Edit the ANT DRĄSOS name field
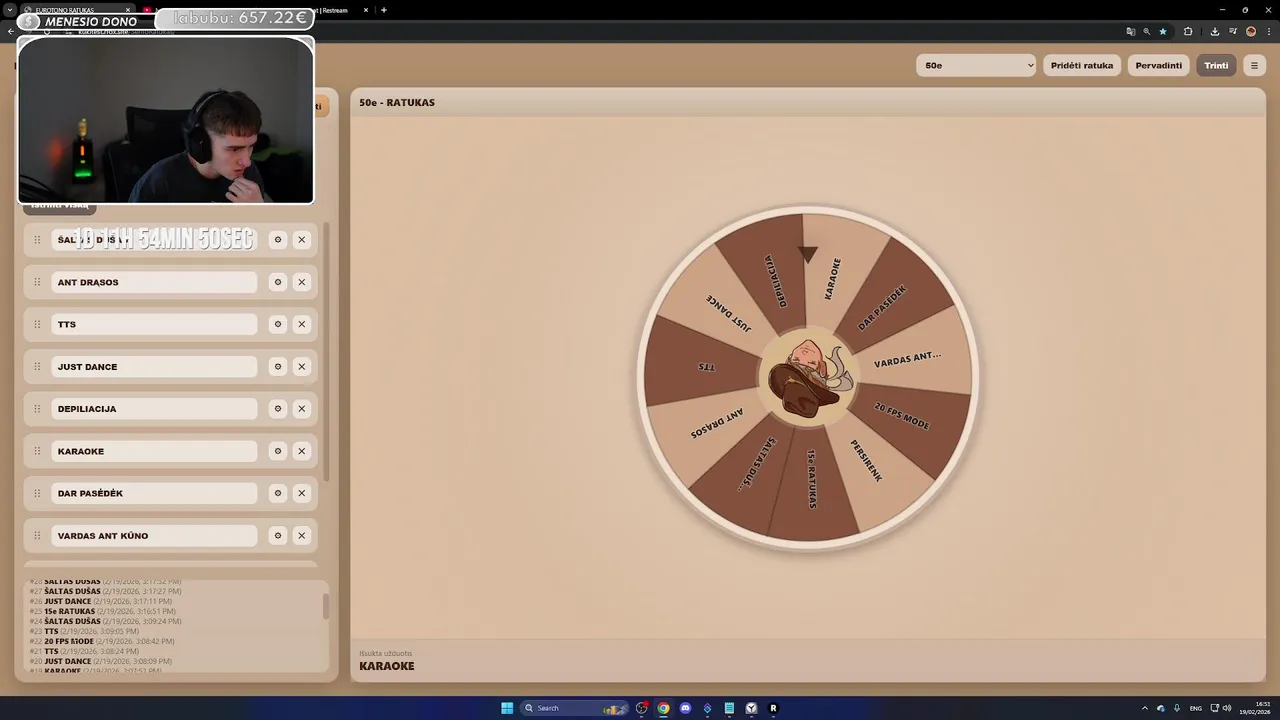The height and width of the screenshot is (720, 1280). click(x=154, y=282)
